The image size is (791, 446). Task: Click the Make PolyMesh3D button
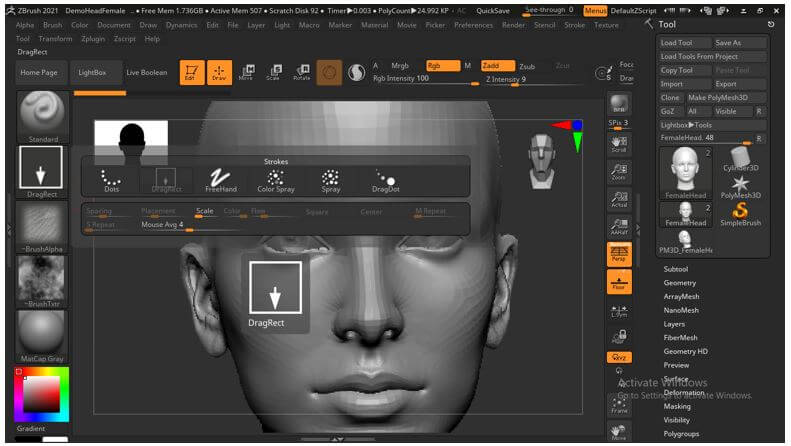725,97
